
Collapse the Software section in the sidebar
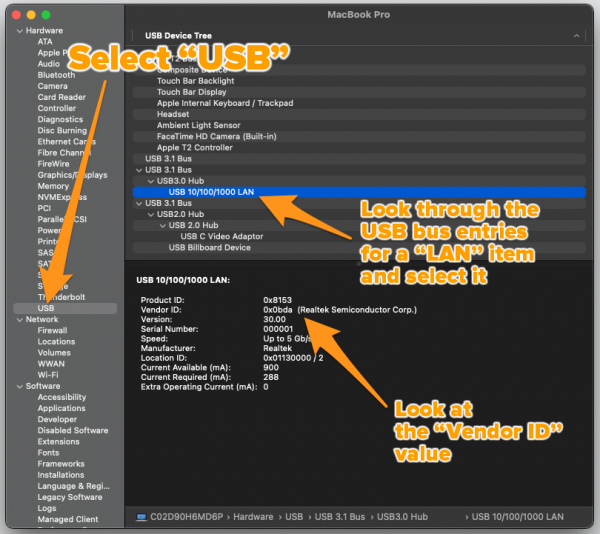[x=18, y=386]
